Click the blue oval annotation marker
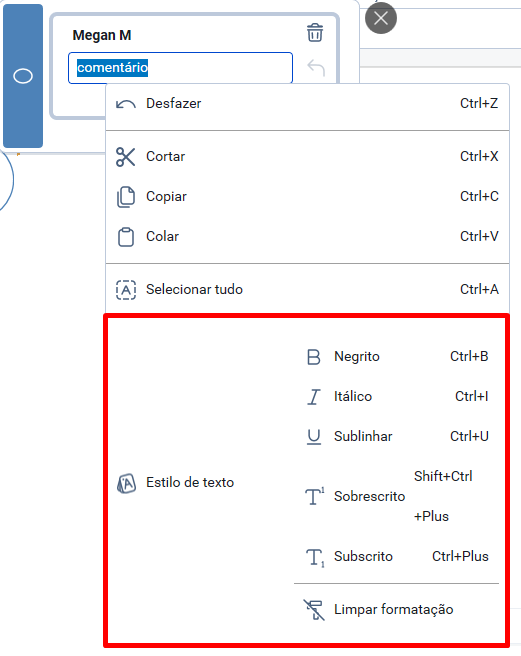The width and height of the screenshot is (521, 656). (x=23, y=76)
